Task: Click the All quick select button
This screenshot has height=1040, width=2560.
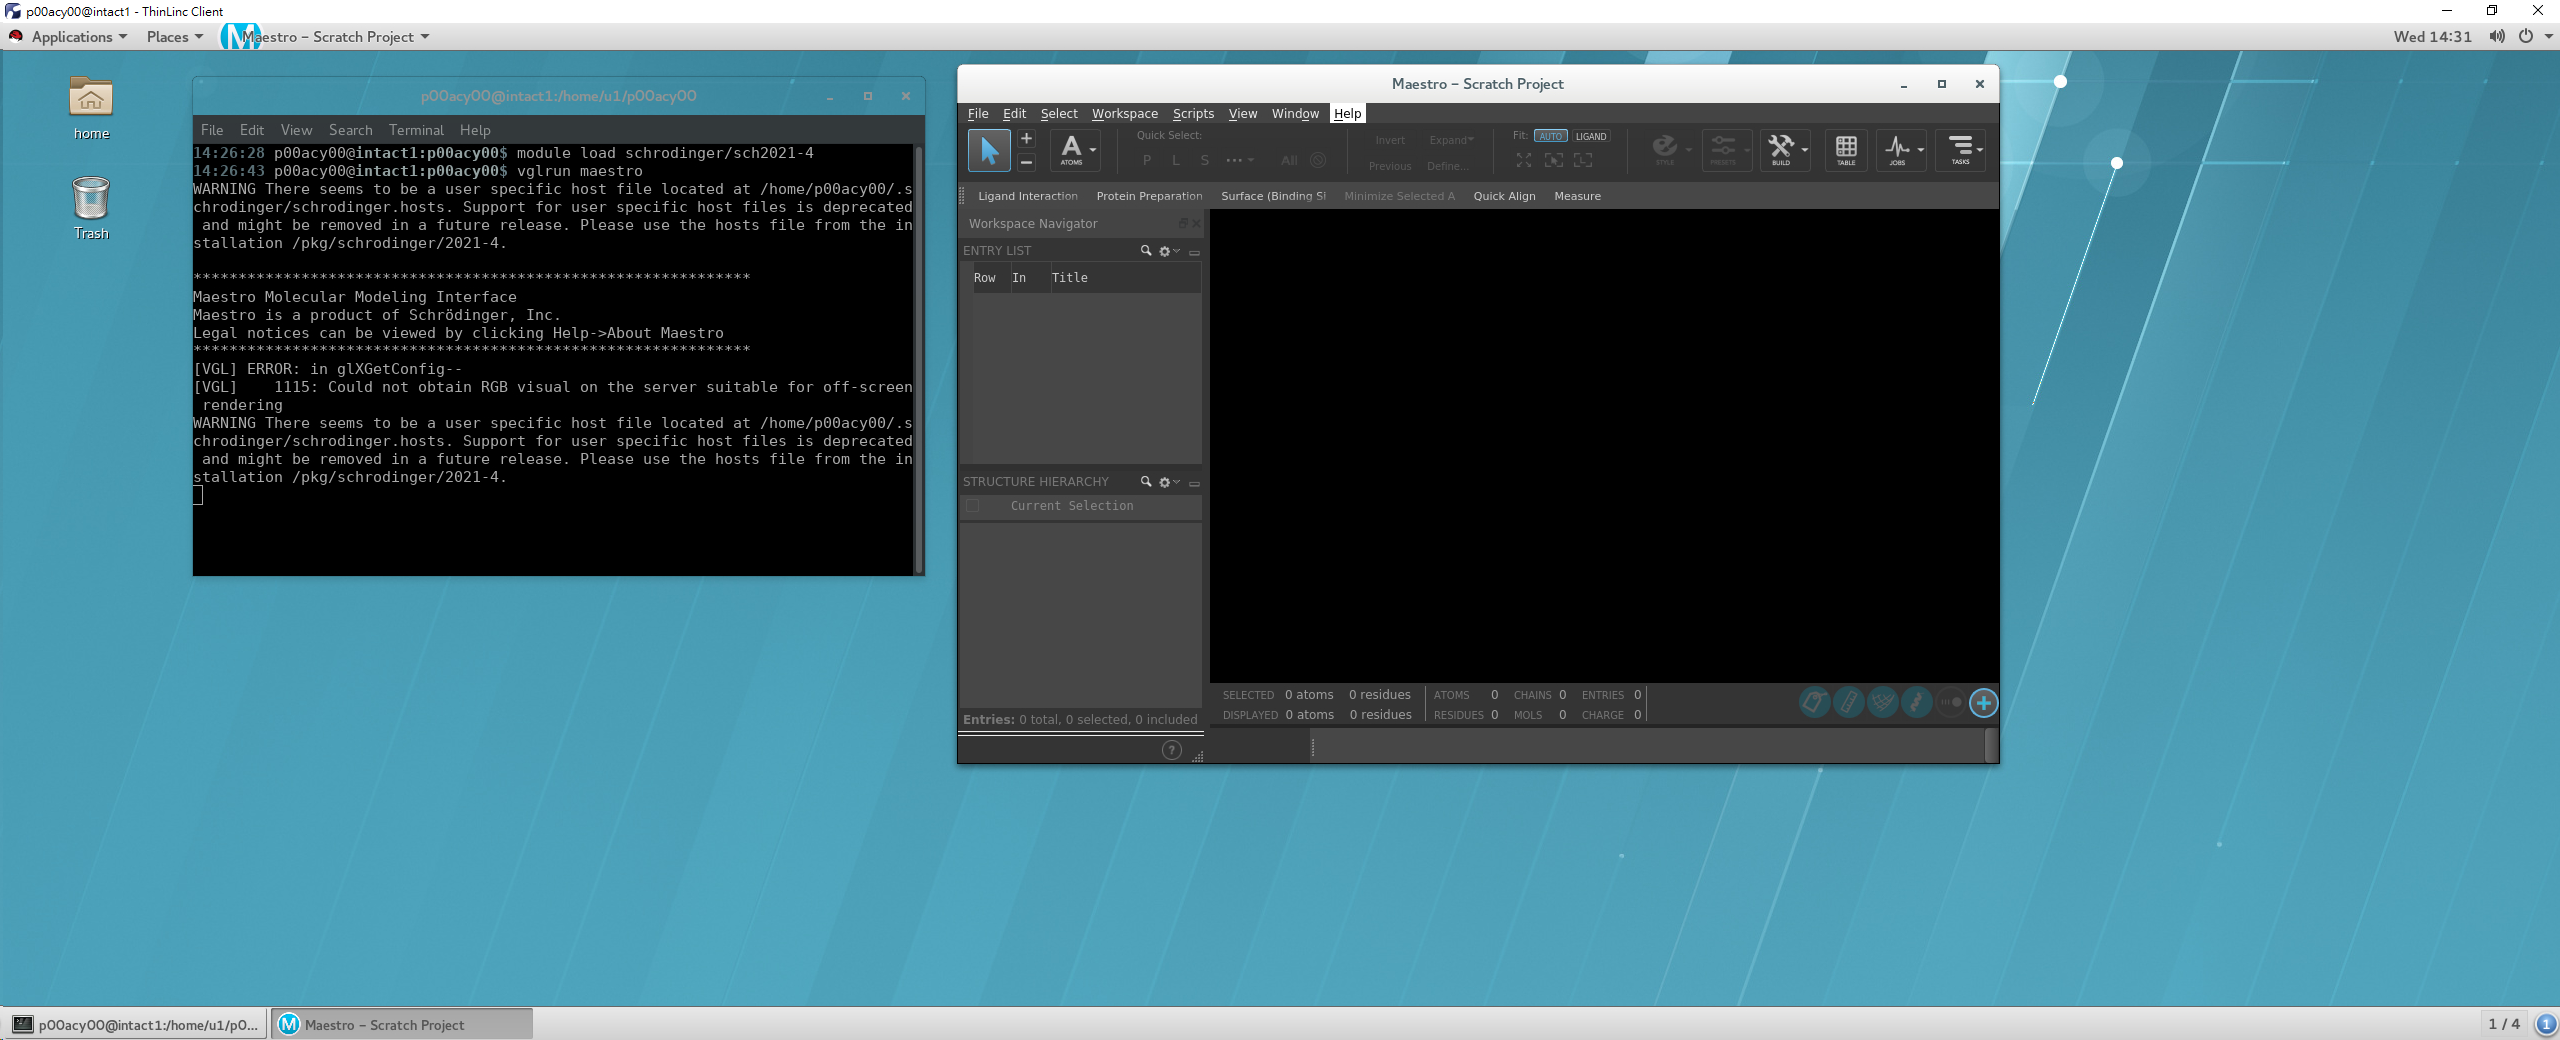Action: point(1289,160)
